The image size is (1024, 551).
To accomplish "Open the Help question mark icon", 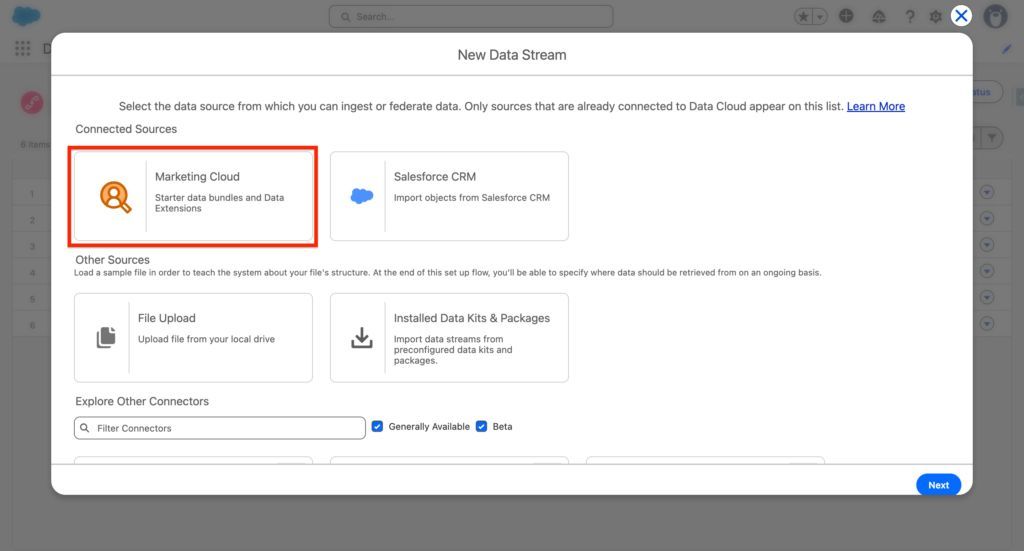I will 910,16.
